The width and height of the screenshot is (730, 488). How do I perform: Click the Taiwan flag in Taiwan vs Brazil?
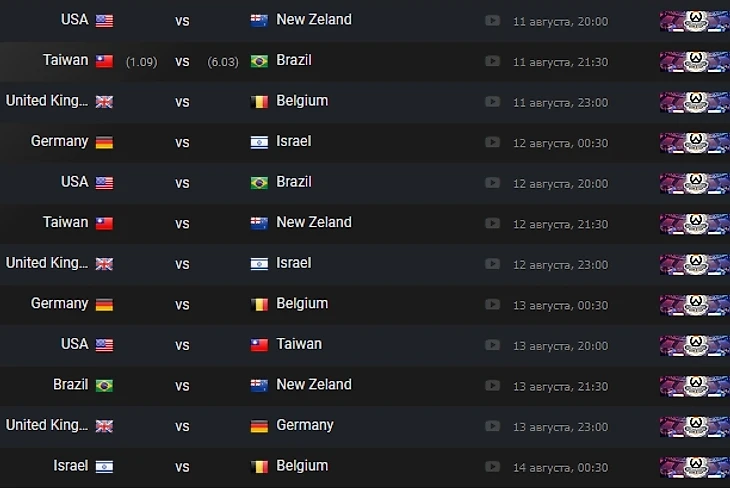[x=104, y=61]
